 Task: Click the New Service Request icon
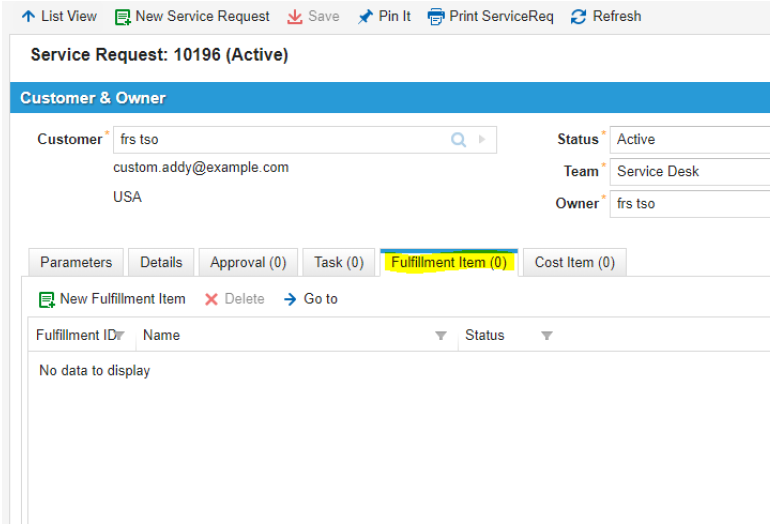[x=122, y=17]
